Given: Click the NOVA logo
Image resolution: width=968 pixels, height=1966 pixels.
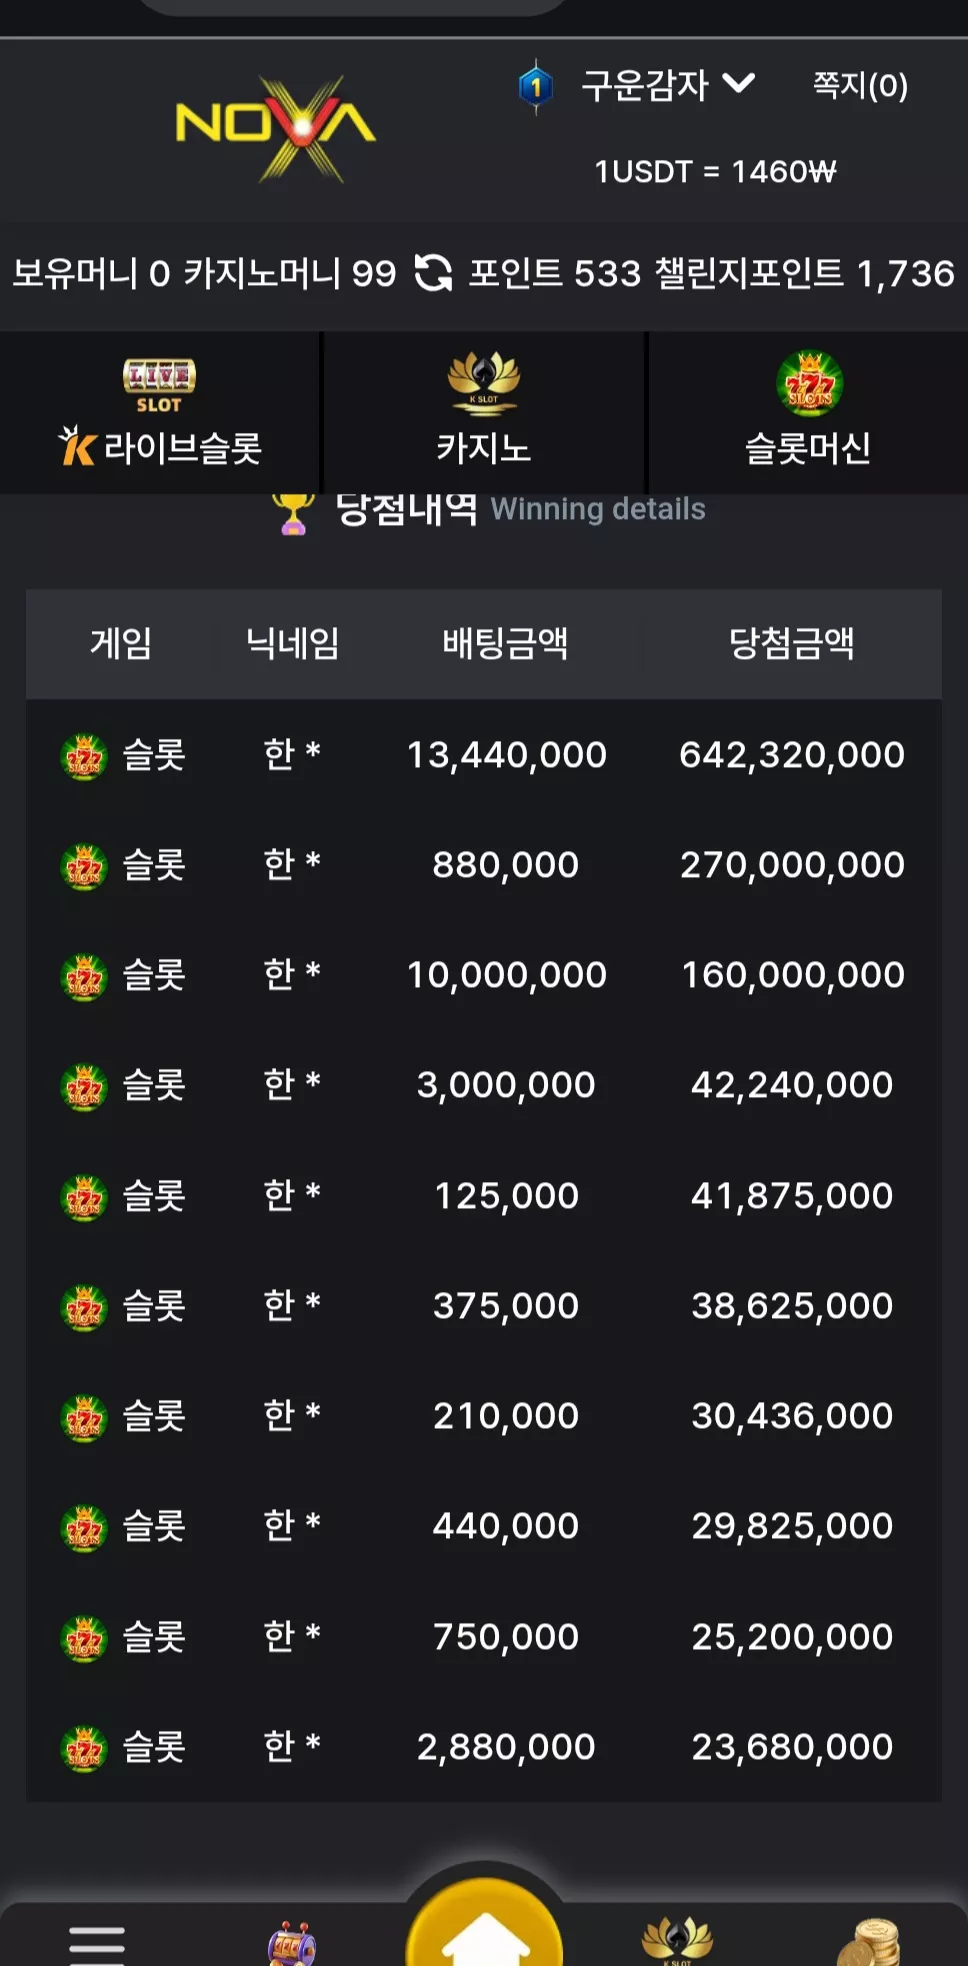Looking at the screenshot, I should coord(276,129).
